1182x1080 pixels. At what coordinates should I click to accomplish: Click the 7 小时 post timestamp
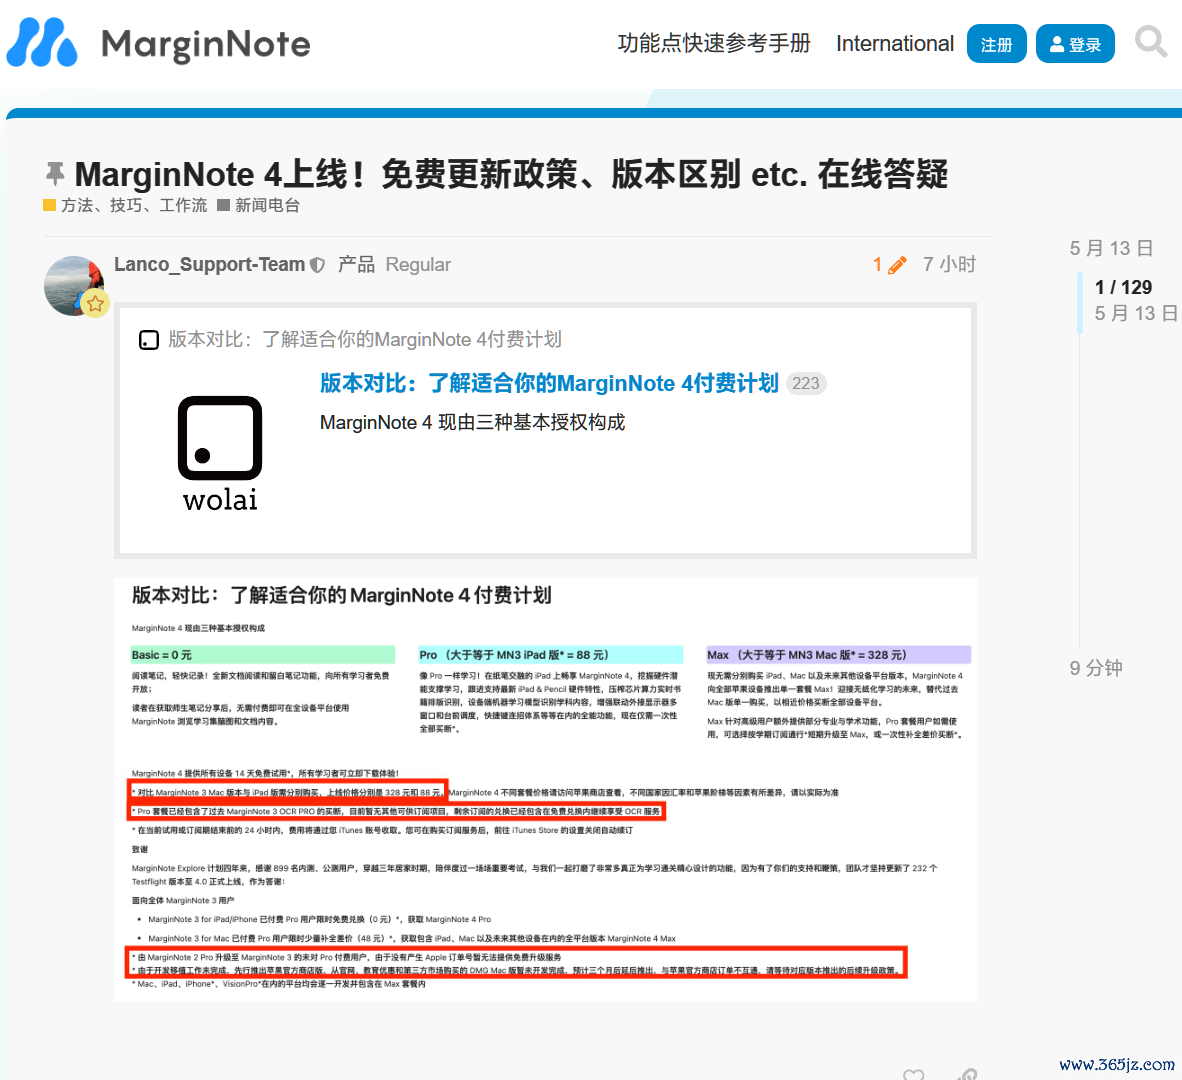[949, 265]
